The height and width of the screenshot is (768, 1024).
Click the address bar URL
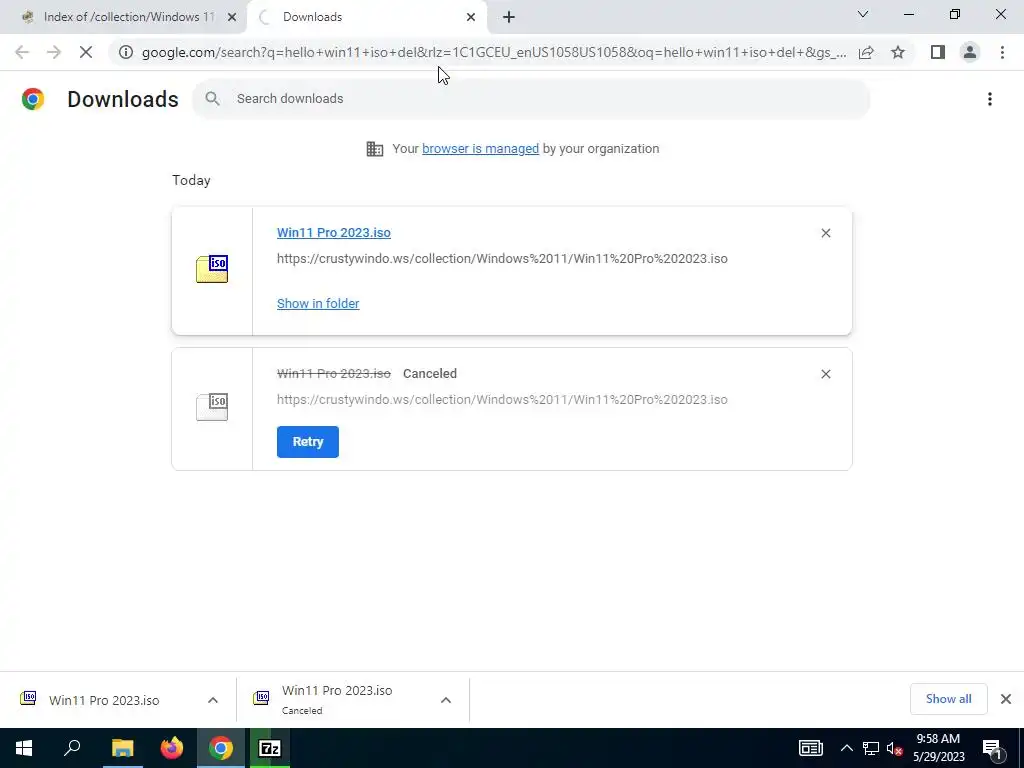click(494, 52)
